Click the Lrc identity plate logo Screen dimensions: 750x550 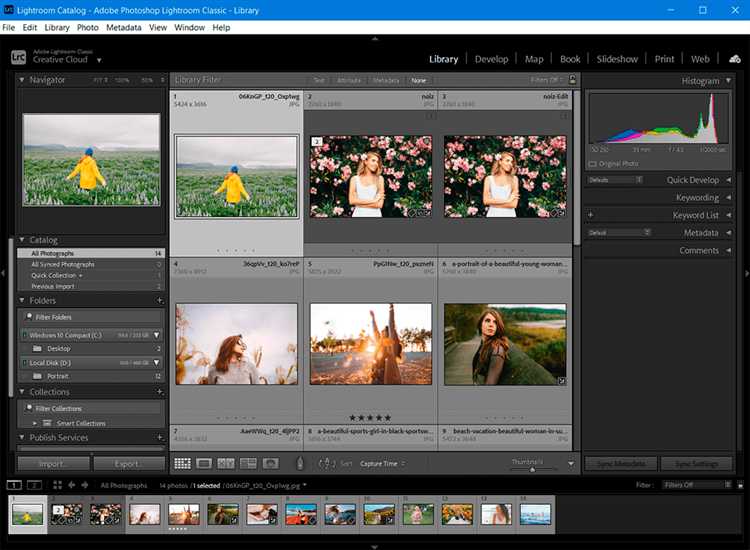point(19,57)
